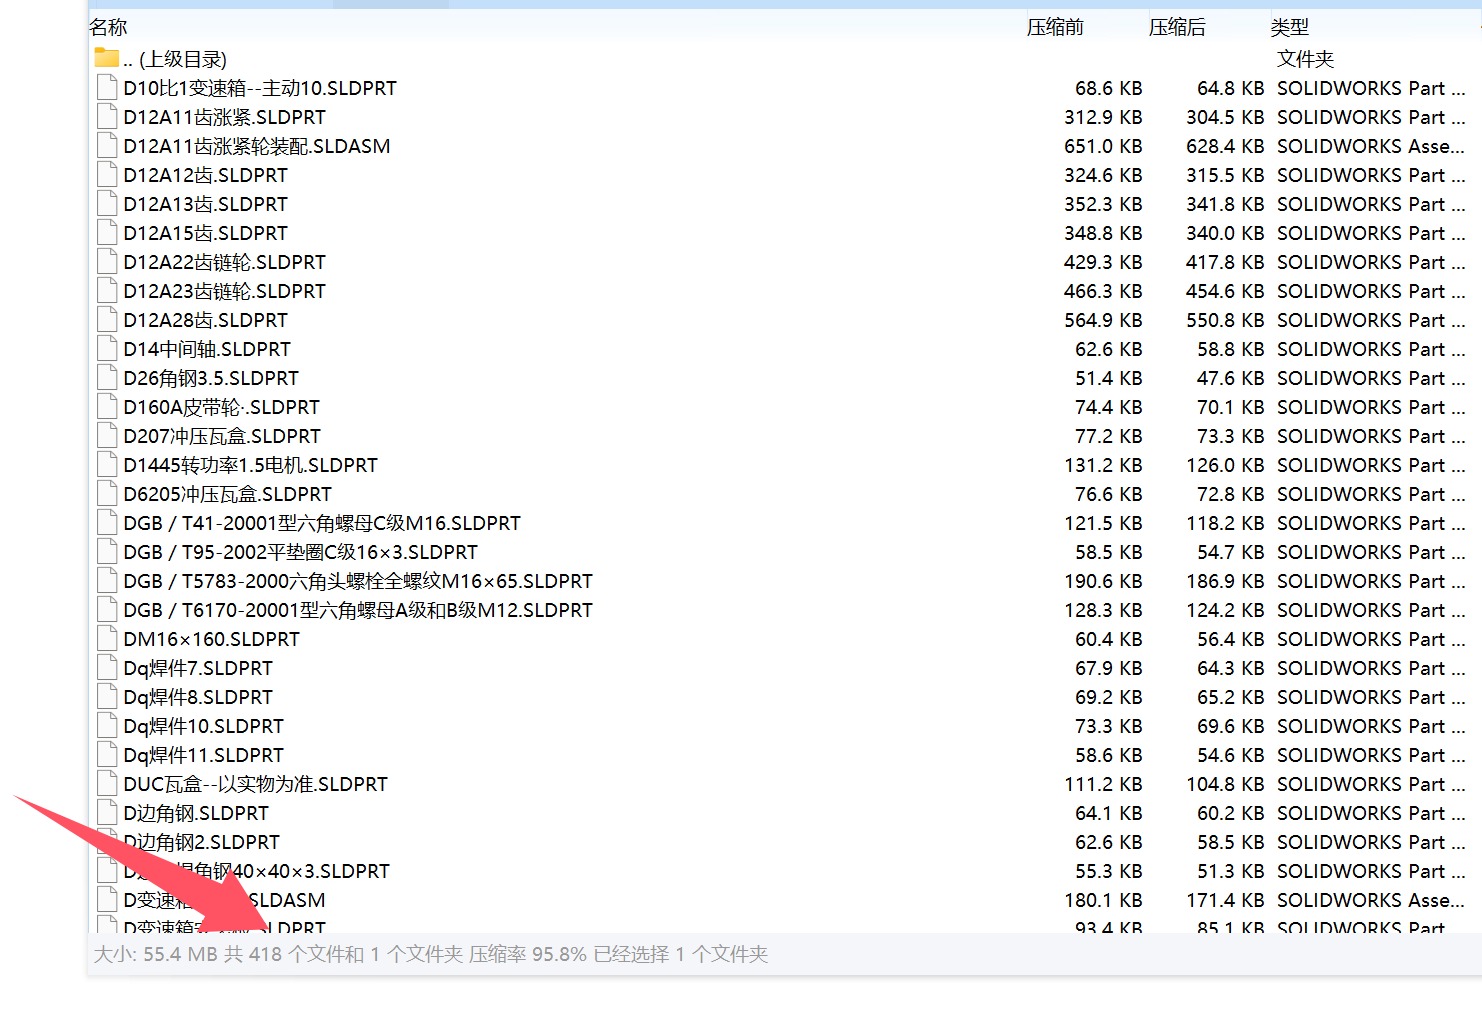Click the file icon of Dq焊件11.SLDPRT
1482x1012 pixels.
[107, 754]
